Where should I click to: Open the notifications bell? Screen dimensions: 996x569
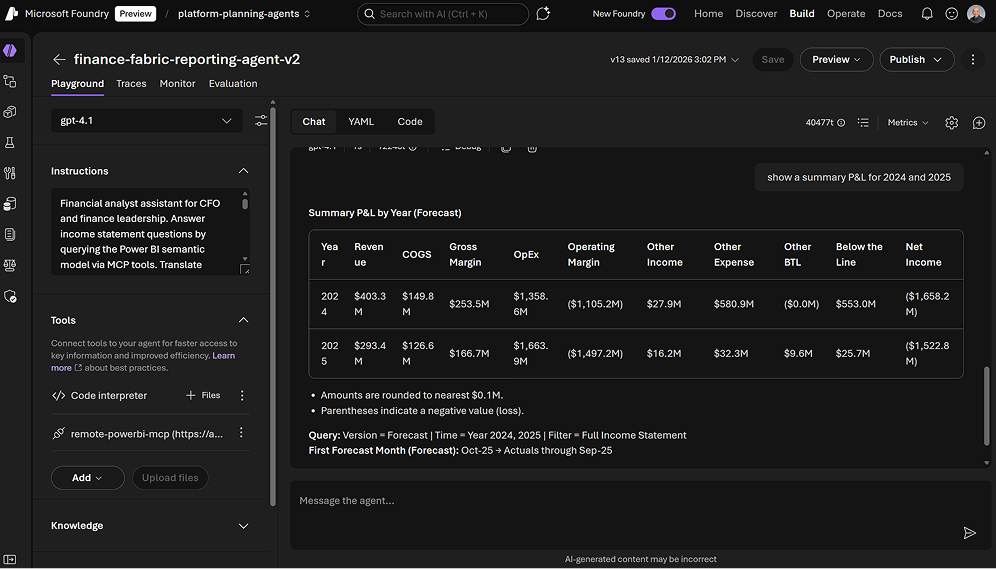pos(927,13)
